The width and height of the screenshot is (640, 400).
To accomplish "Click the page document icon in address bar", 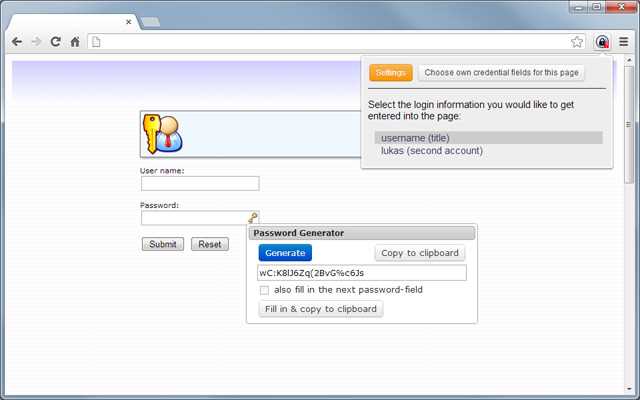I will [96, 42].
